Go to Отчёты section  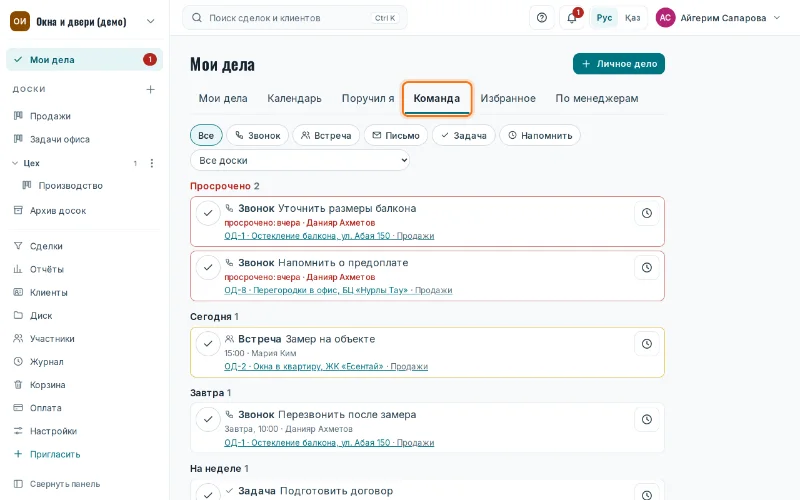click(x=84, y=269)
